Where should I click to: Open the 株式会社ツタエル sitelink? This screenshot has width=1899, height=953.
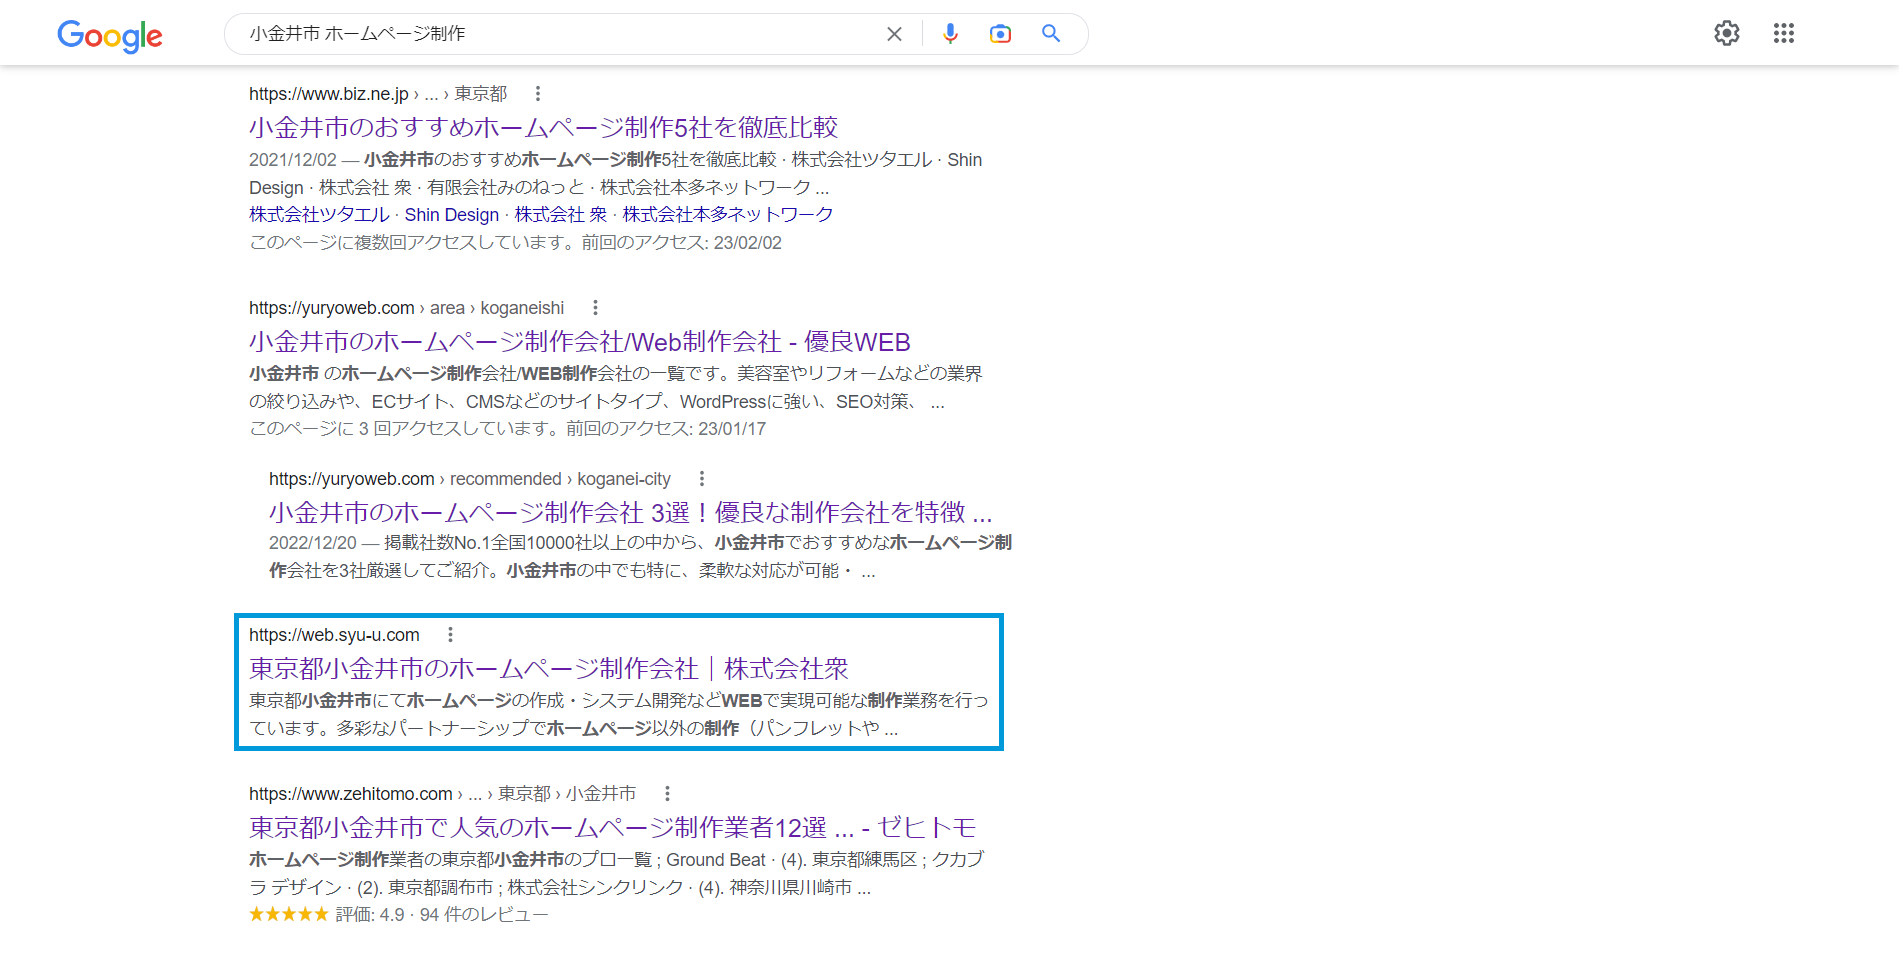click(x=319, y=214)
